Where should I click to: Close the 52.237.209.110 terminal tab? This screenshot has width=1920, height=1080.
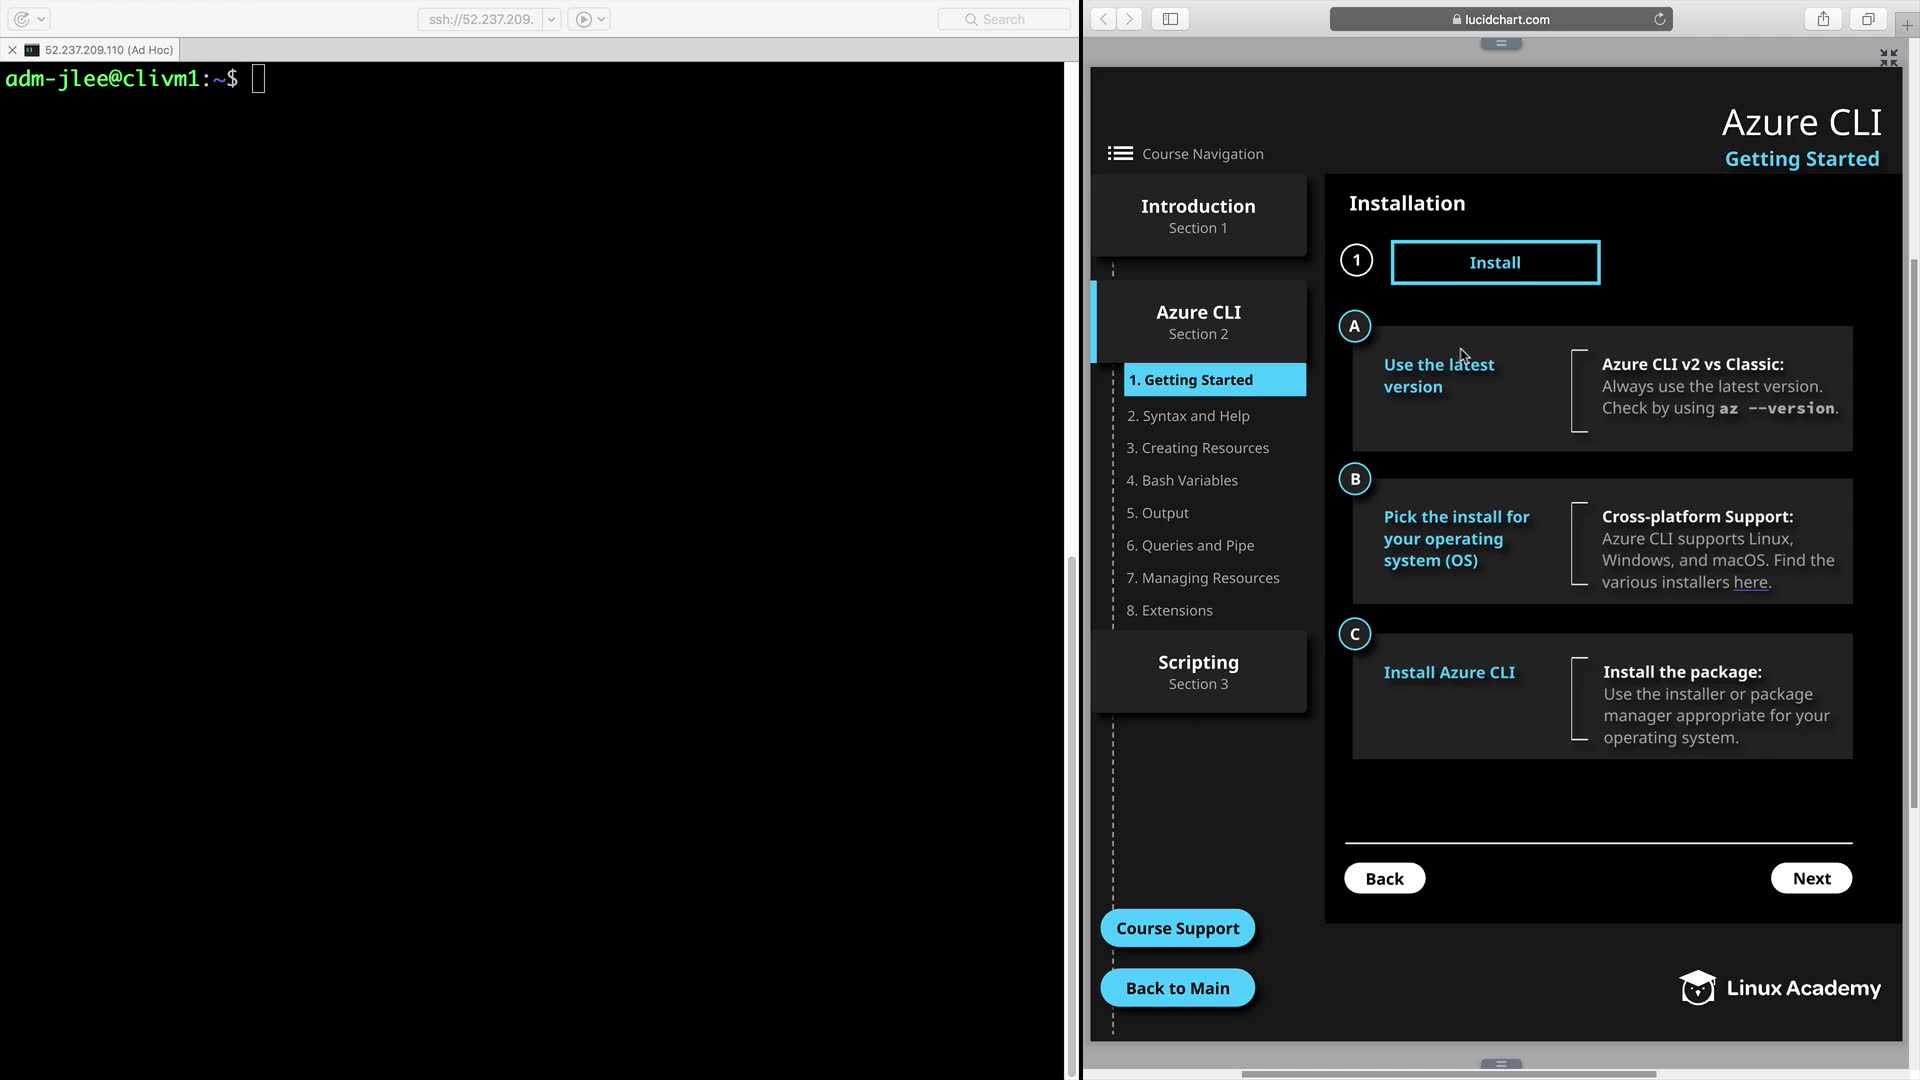pos(12,50)
